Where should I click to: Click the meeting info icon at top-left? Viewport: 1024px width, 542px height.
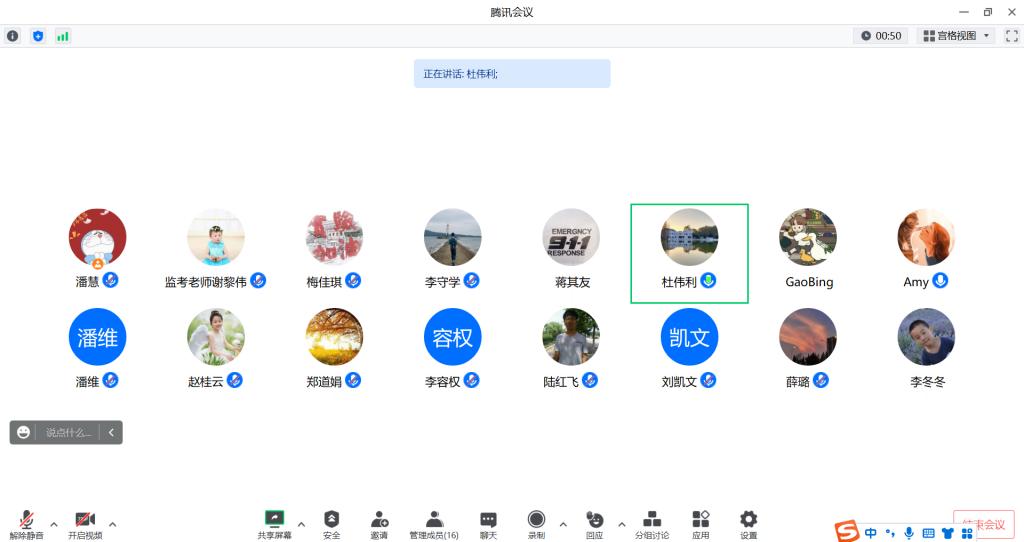point(13,36)
